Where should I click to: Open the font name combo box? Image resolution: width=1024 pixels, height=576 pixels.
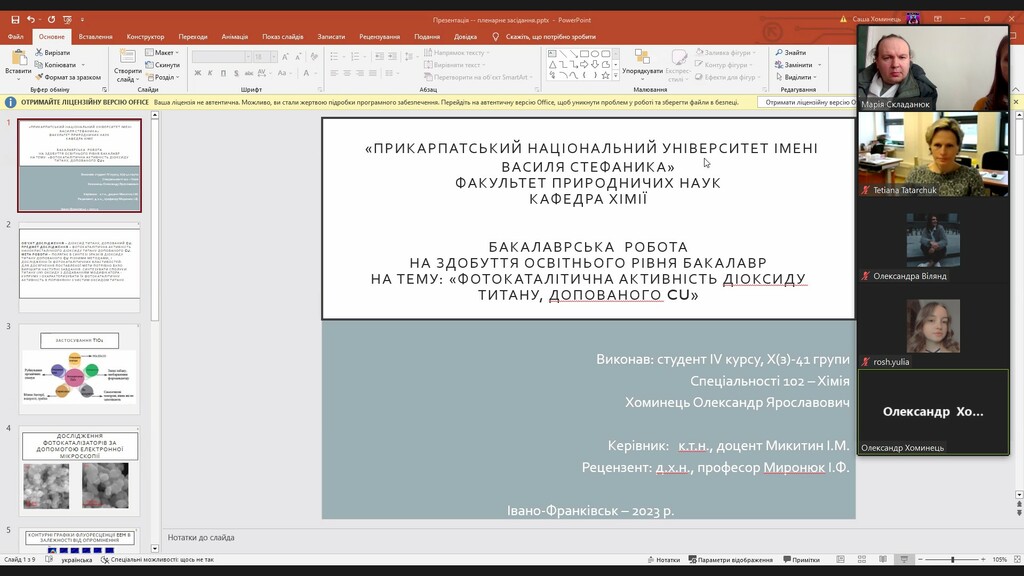[221, 57]
